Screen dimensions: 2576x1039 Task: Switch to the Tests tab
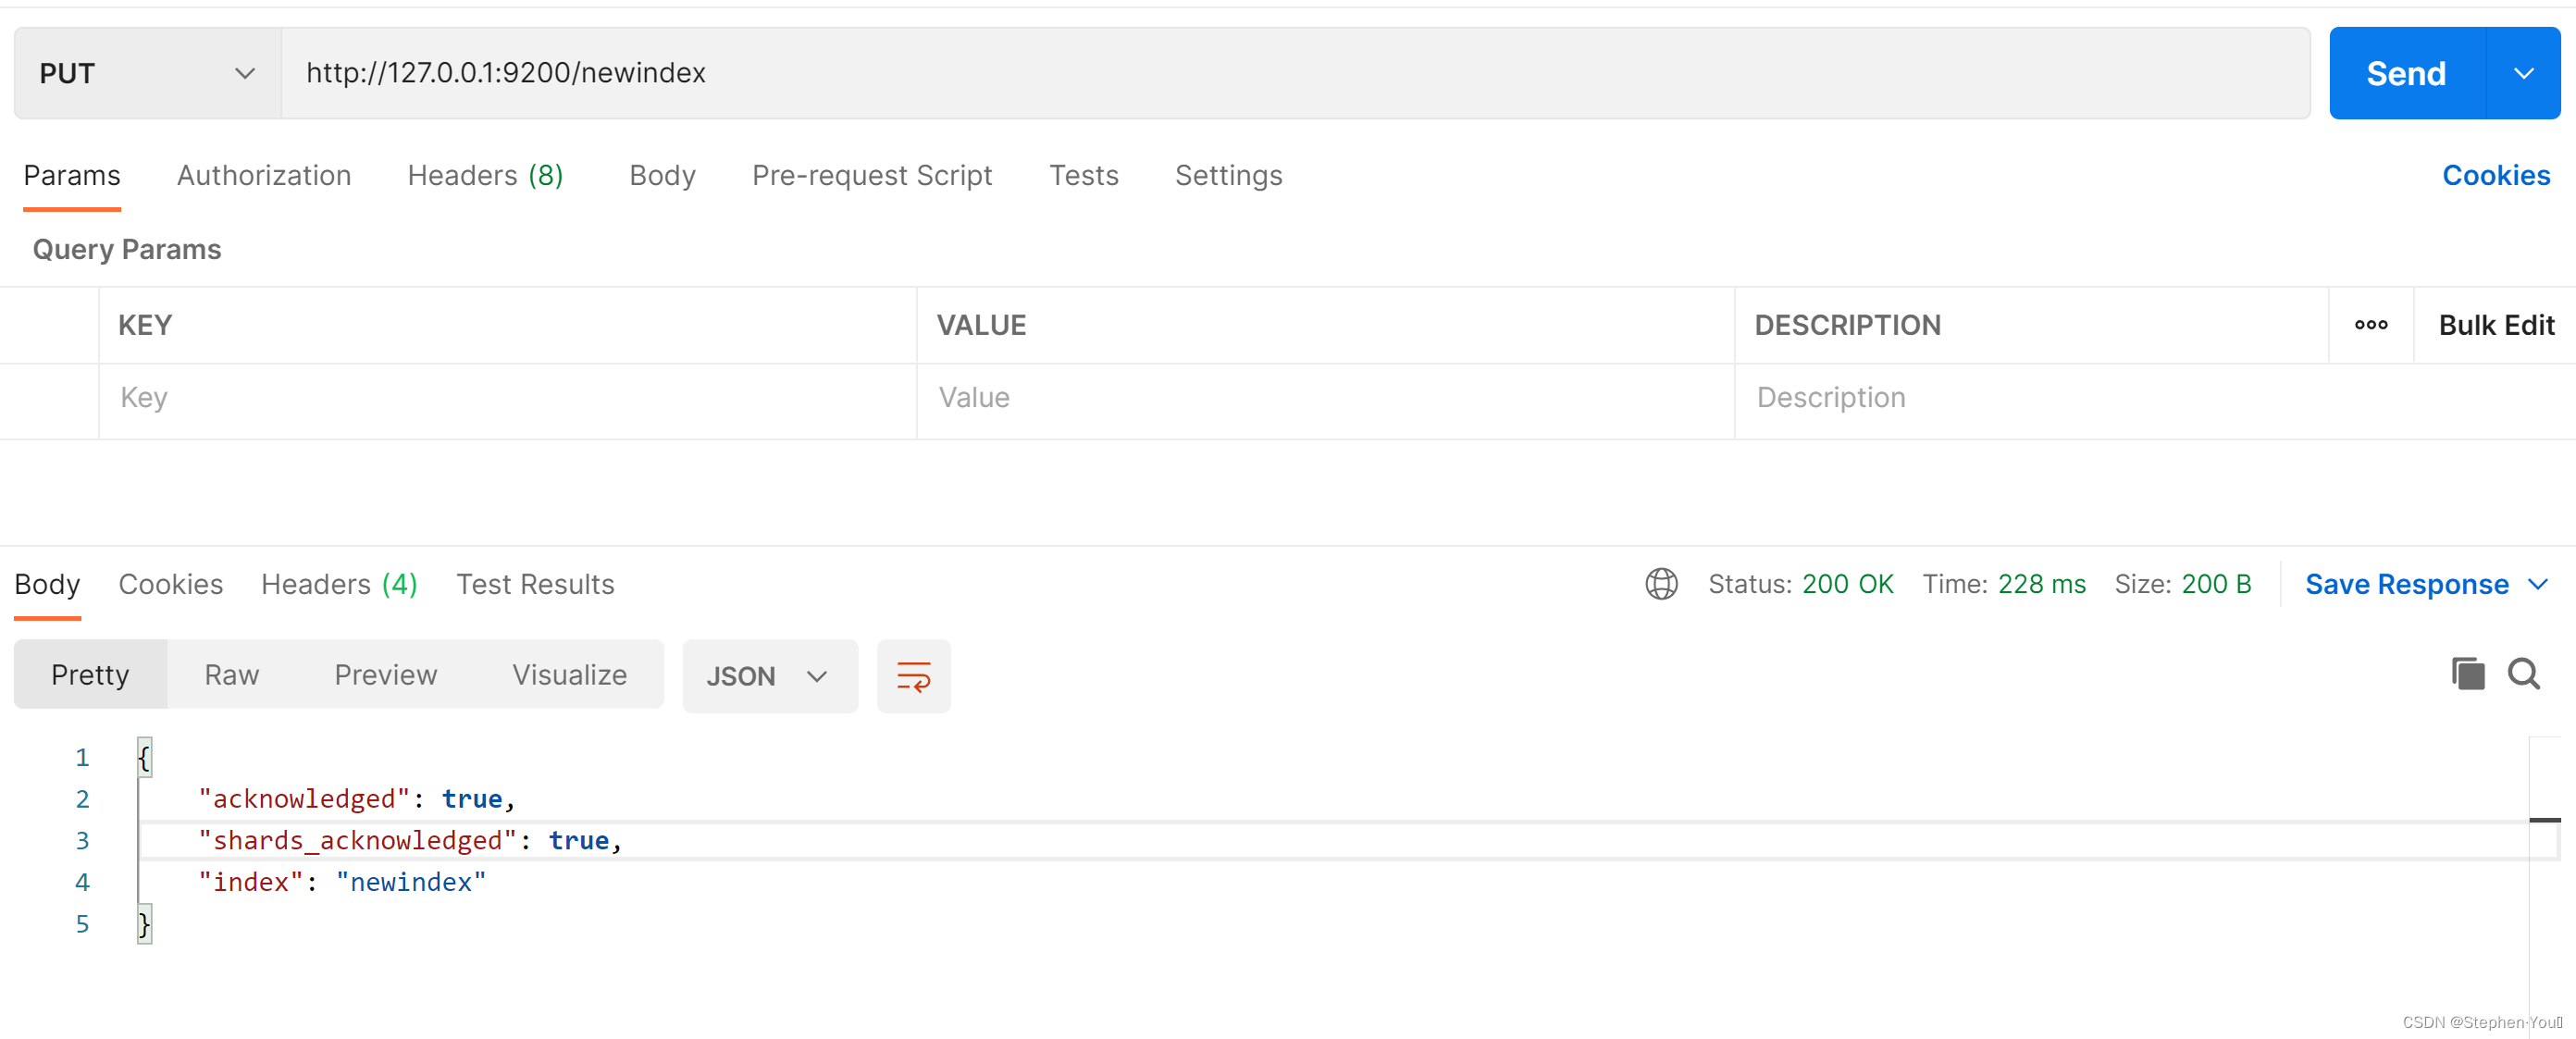tap(1084, 175)
